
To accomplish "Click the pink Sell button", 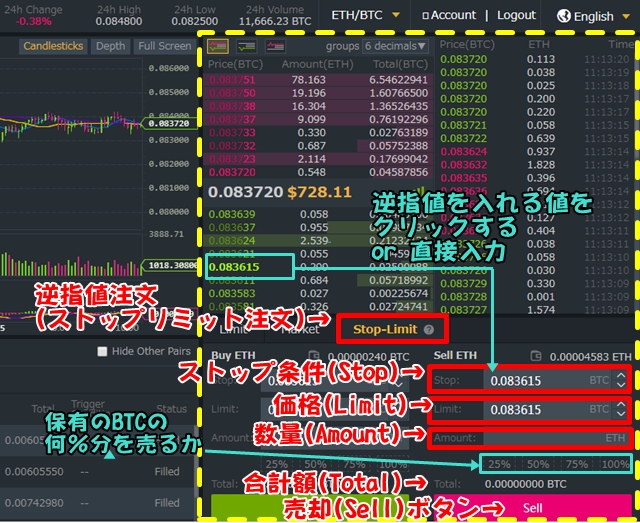I will pos(533,508).
